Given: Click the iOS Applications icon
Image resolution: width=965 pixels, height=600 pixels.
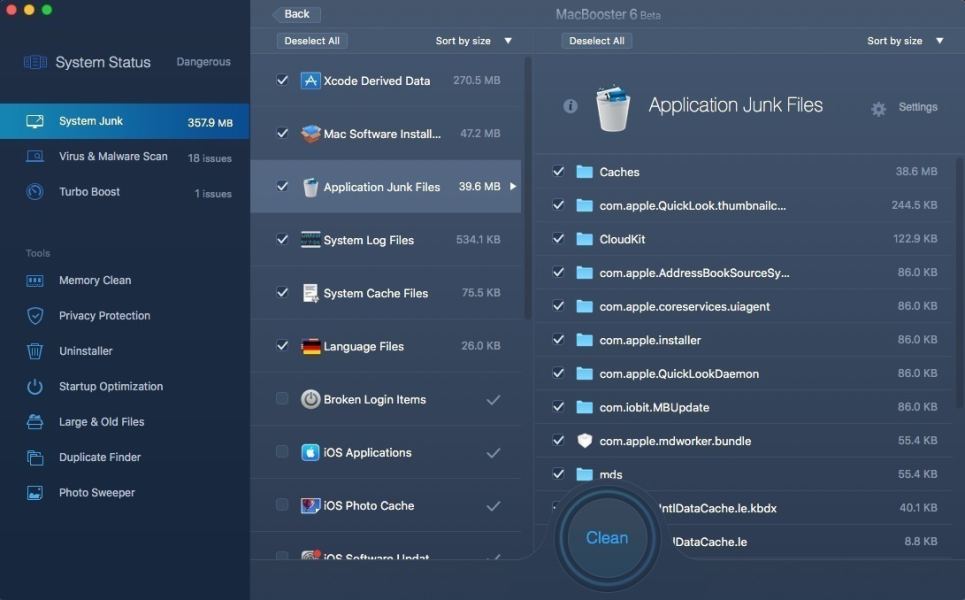Looking at the screenshot, I should [x=310, y=453].
